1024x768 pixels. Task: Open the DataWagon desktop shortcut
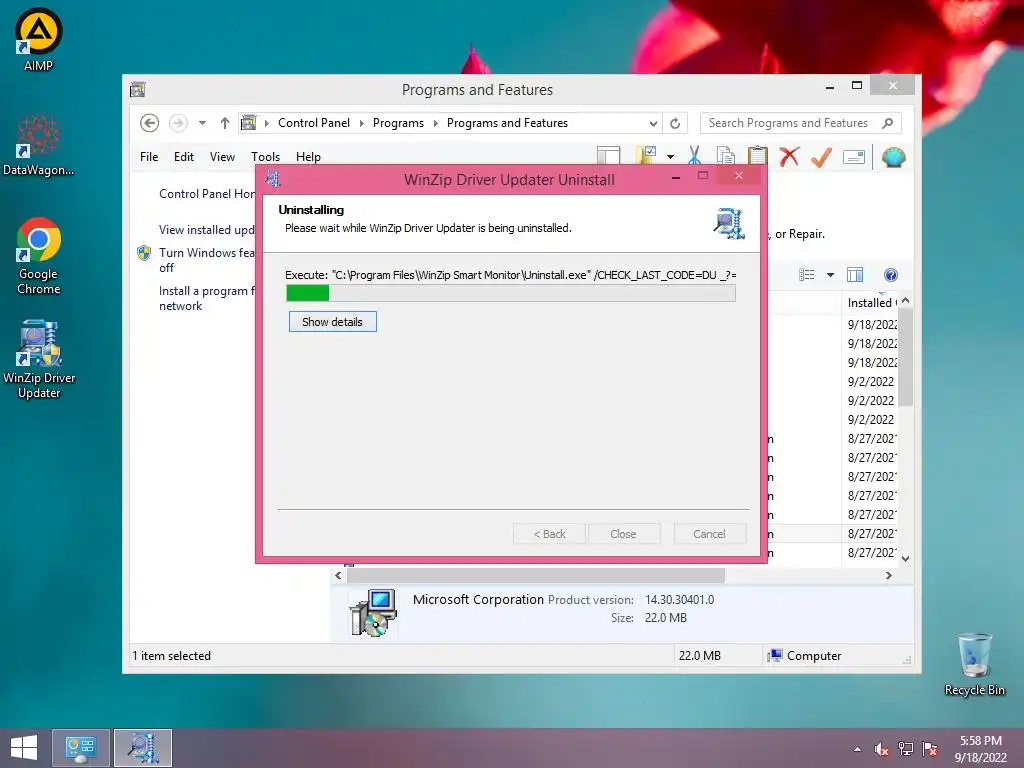pos(39,145)
